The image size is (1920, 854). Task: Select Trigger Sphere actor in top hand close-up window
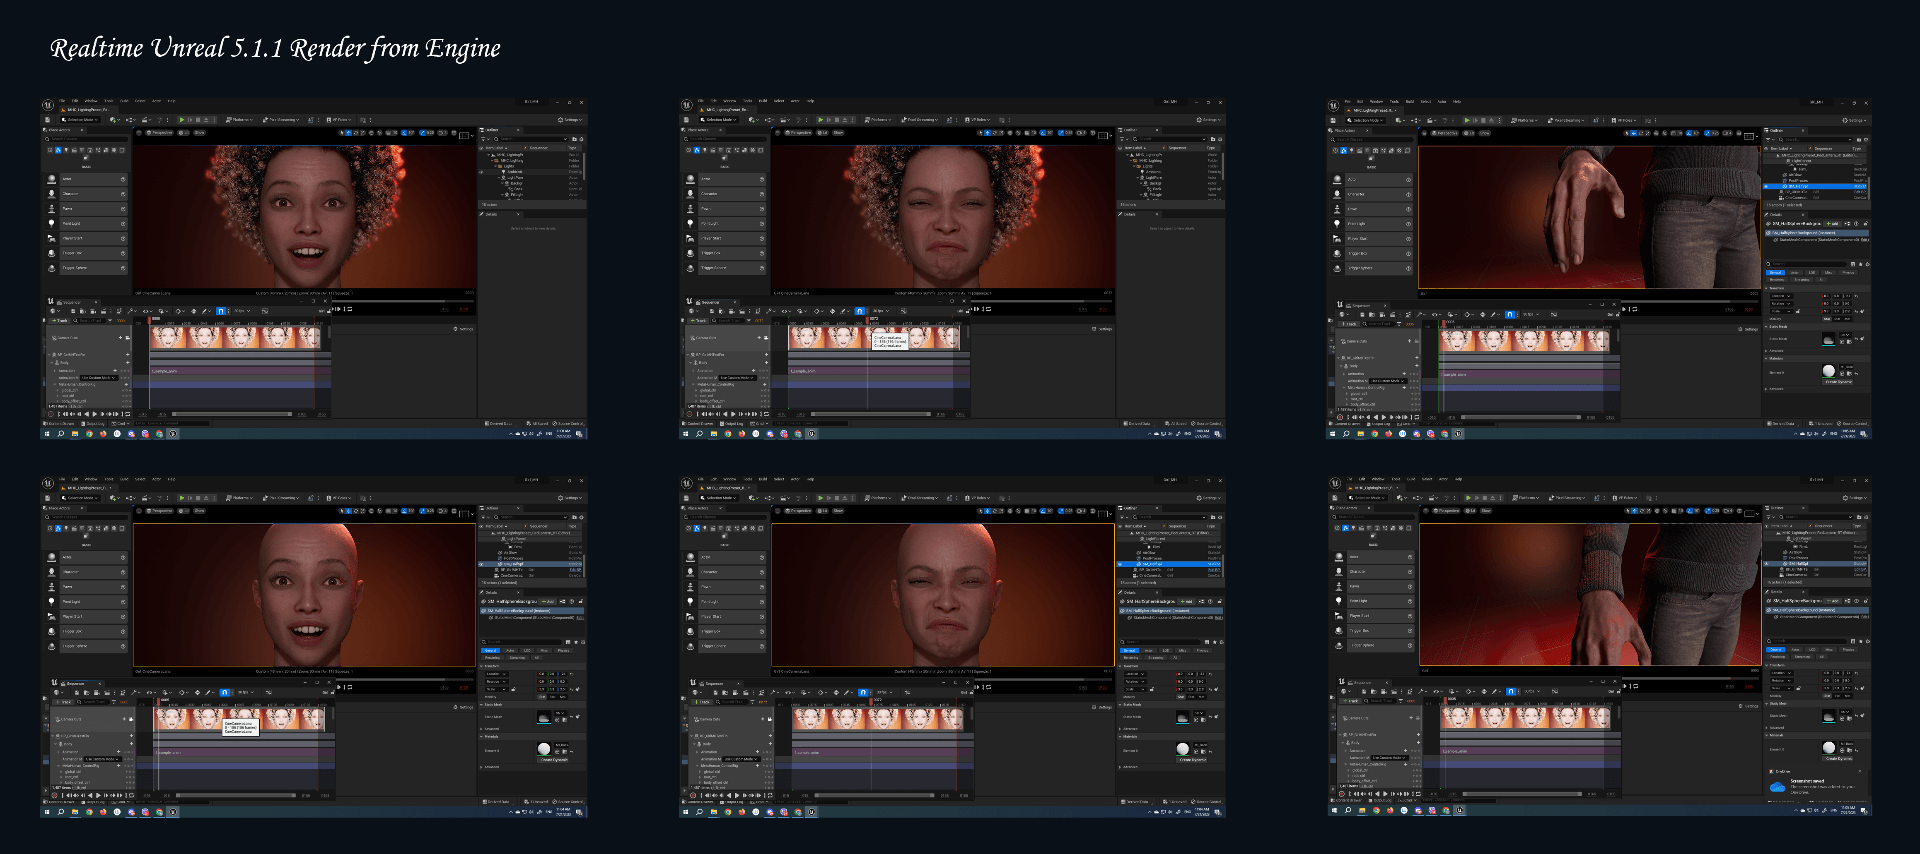click(1371, 268)
